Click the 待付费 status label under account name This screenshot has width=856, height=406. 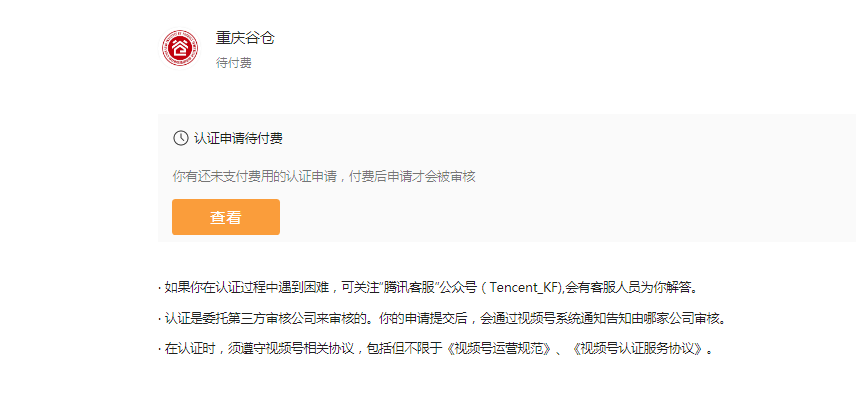pos(234,63)
